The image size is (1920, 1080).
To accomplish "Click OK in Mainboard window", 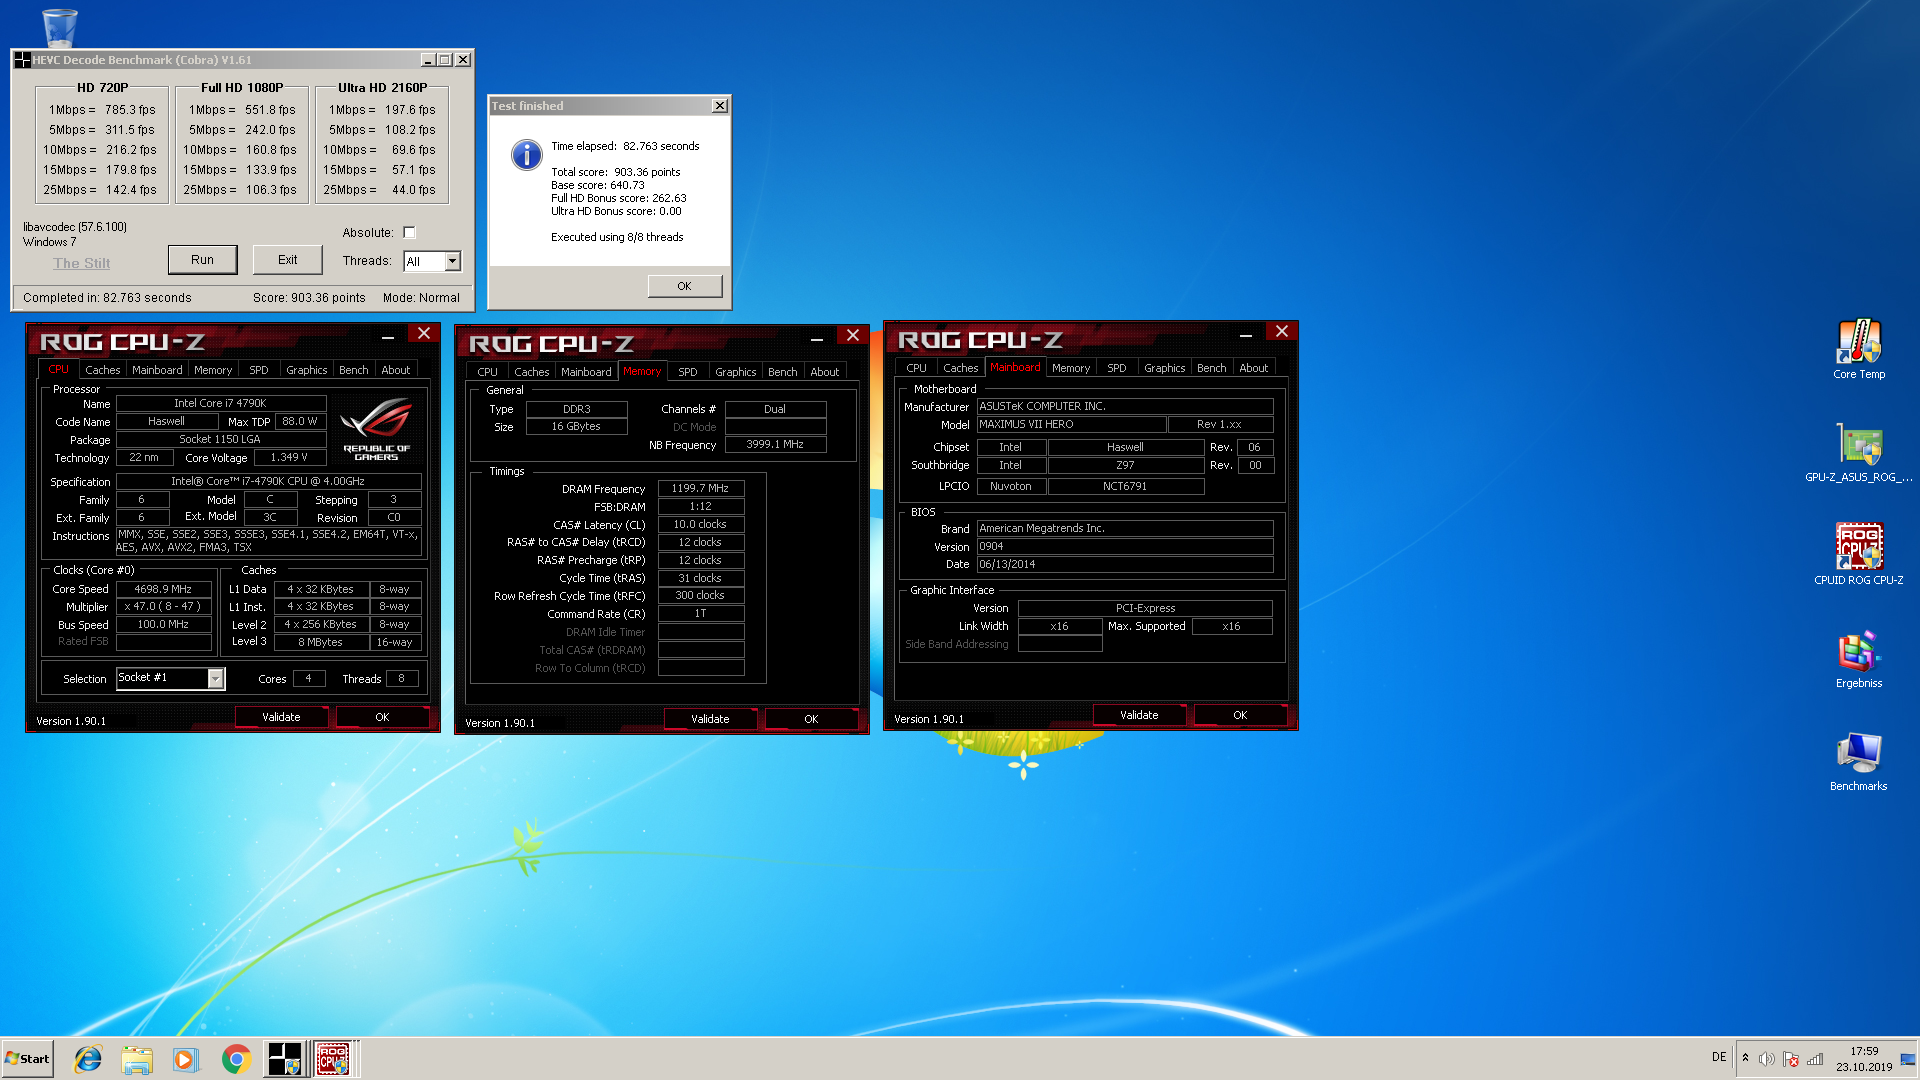I will pos(1240,715).
